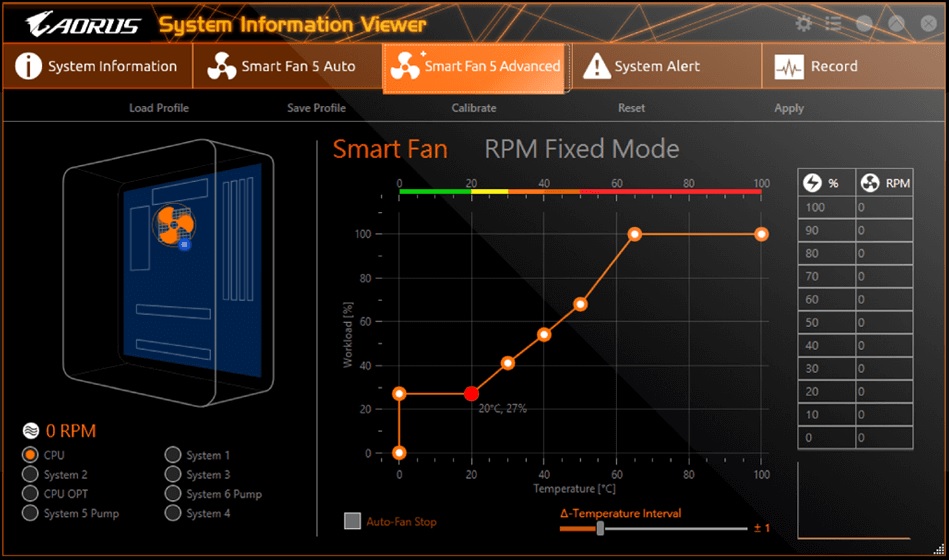Click the curve point at 40°C, 54%
Screen dimensions: 949x560
point(544,334)
